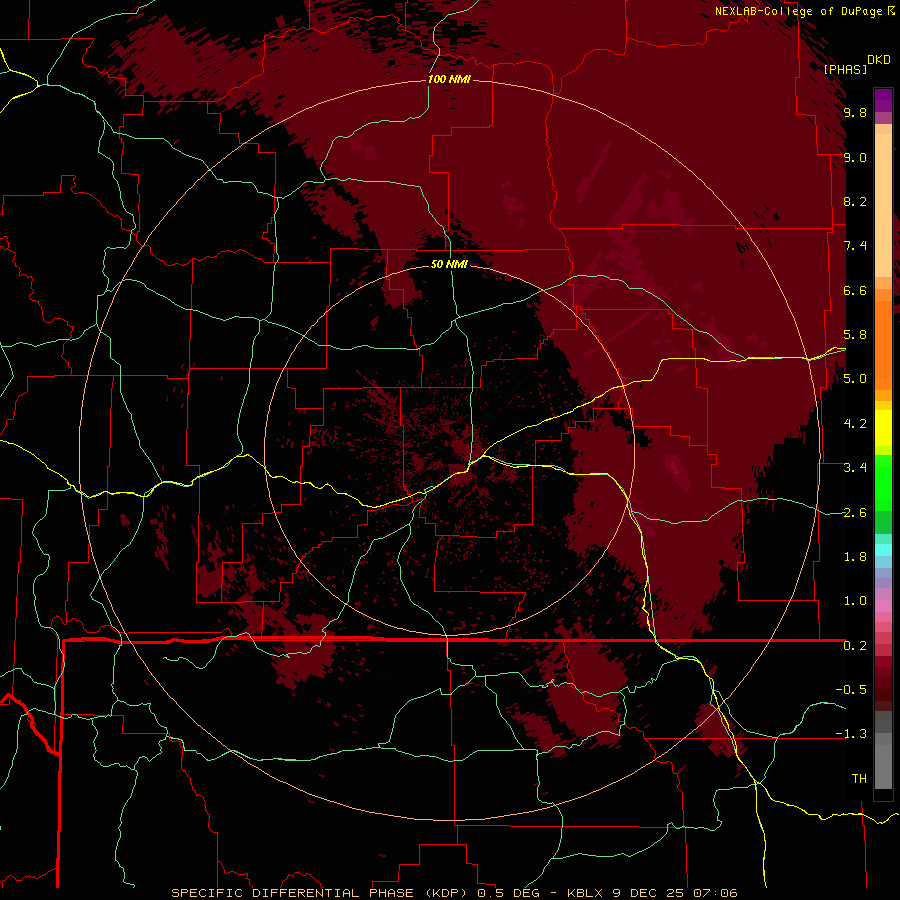
Task: Click the bright green segment of the color bar
Action: (883, 483)
